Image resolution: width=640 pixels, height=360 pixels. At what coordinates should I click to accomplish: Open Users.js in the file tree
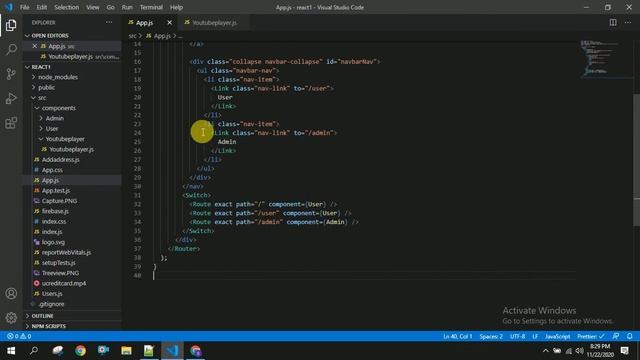click(x=52, y=293)
